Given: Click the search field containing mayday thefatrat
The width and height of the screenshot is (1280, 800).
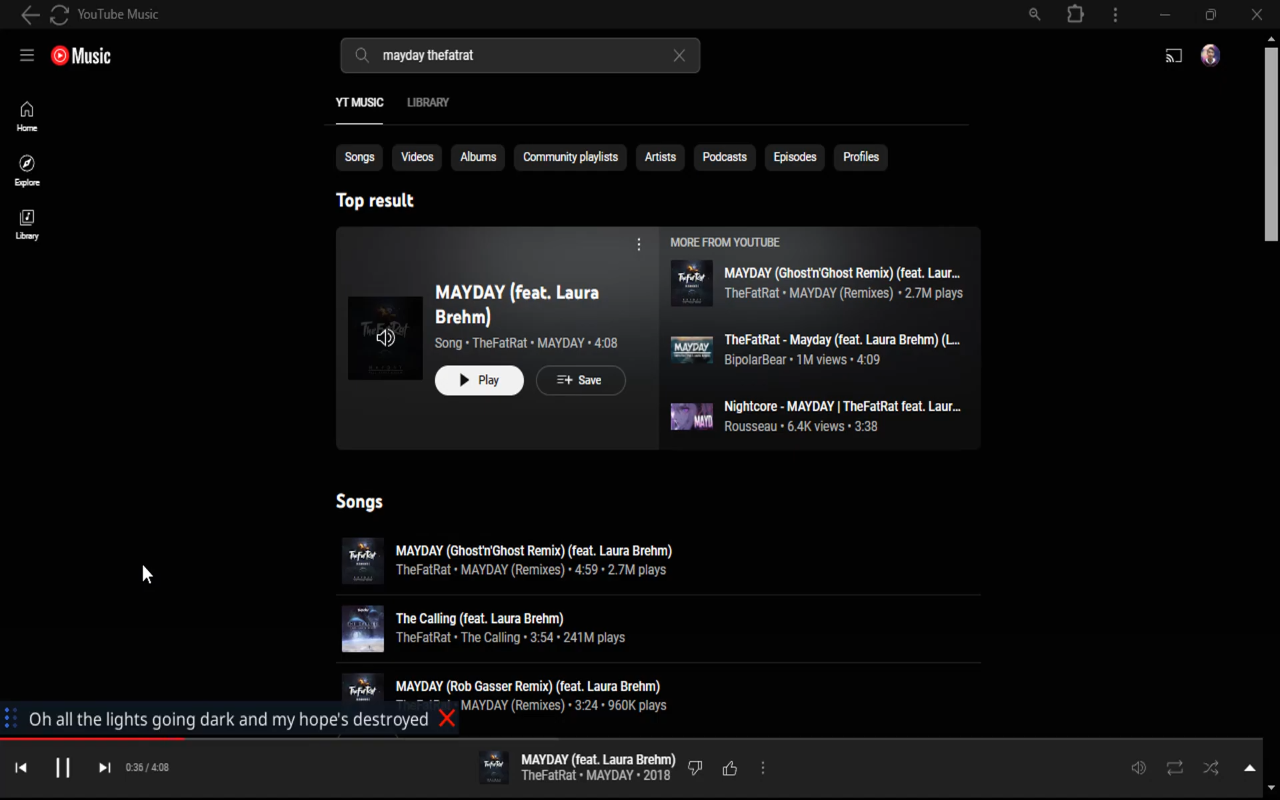Looking at the screenshot, I should coord(520,56).
